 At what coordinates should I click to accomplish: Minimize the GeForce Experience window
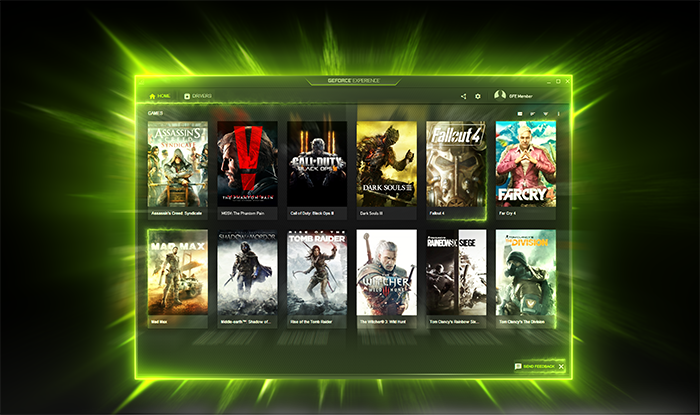549,82
